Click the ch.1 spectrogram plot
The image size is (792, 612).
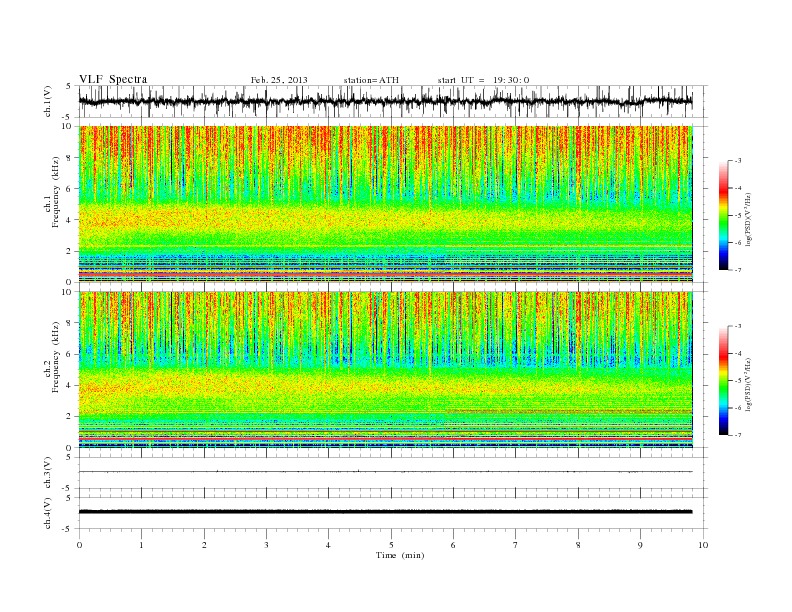(385, 204)
